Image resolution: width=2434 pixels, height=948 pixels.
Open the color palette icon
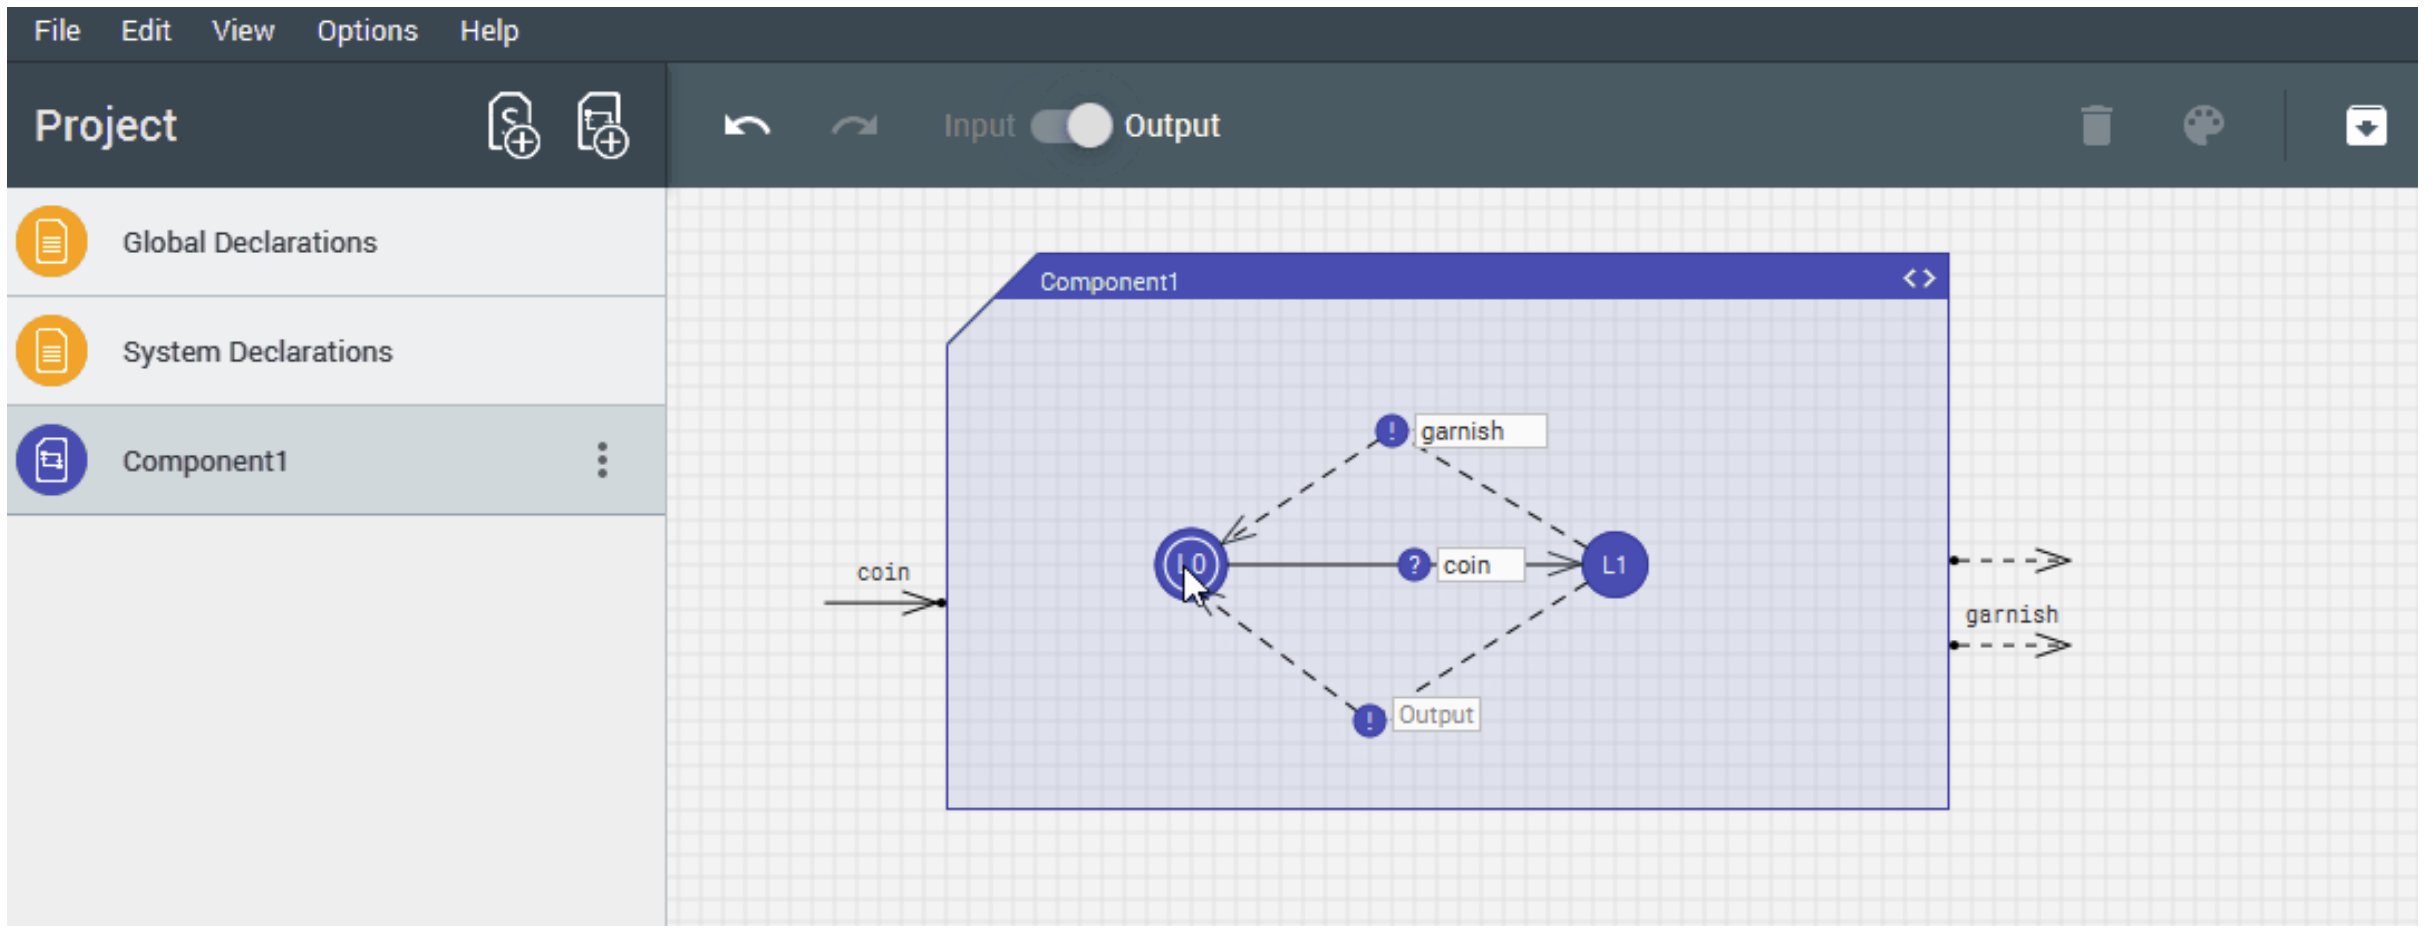[x=2203, y=126]
